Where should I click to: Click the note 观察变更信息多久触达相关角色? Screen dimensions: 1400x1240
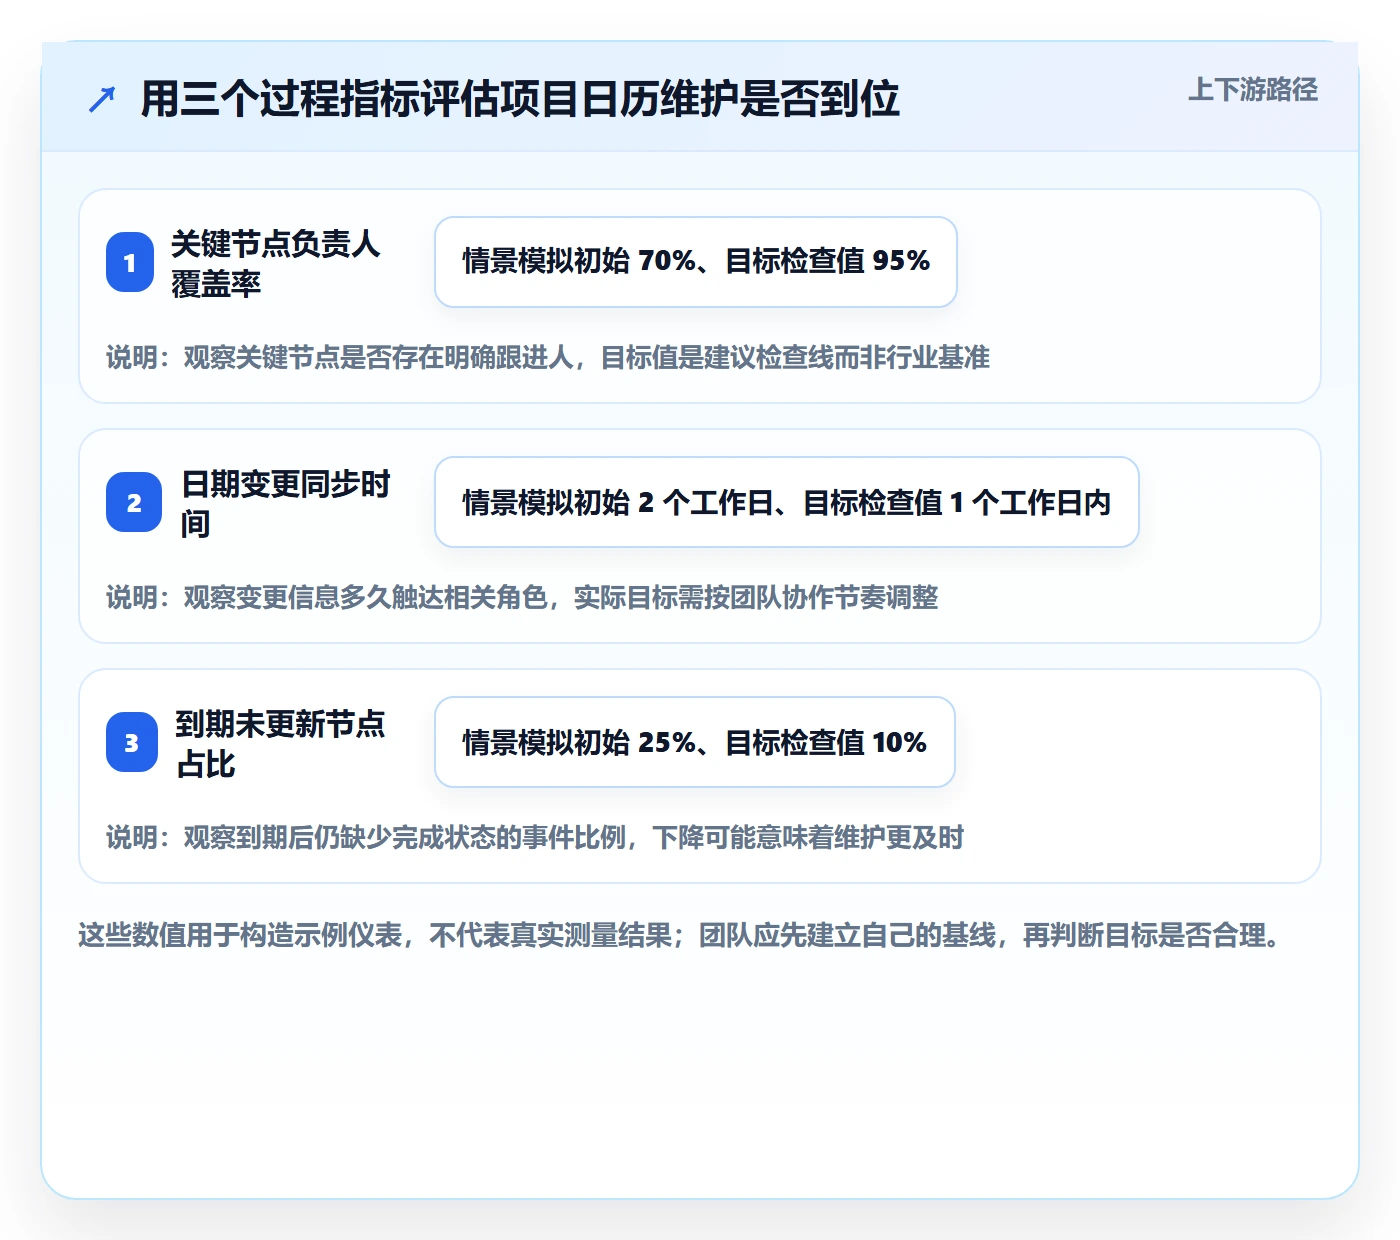coord(522,597)
